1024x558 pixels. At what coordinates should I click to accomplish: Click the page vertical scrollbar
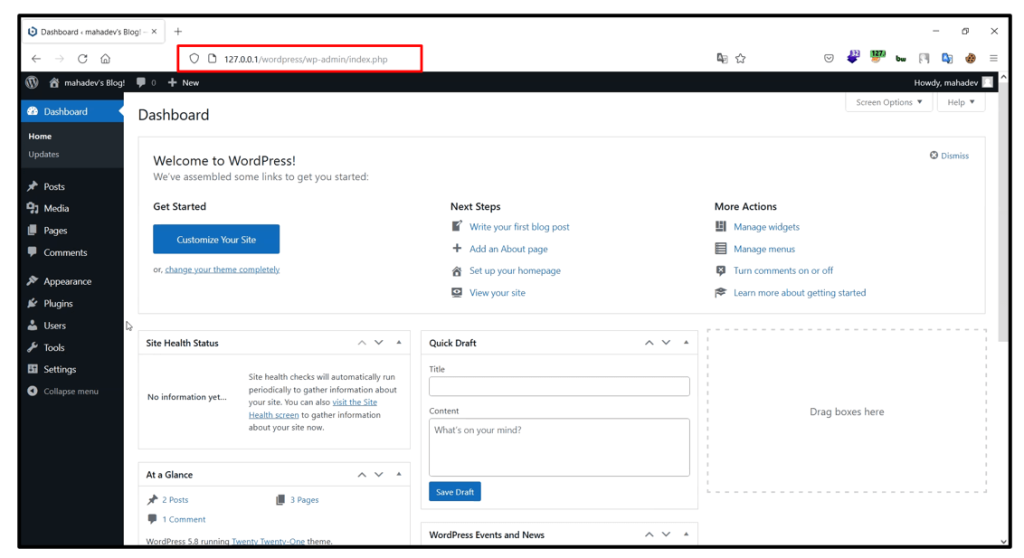(x=1004, y=211)
